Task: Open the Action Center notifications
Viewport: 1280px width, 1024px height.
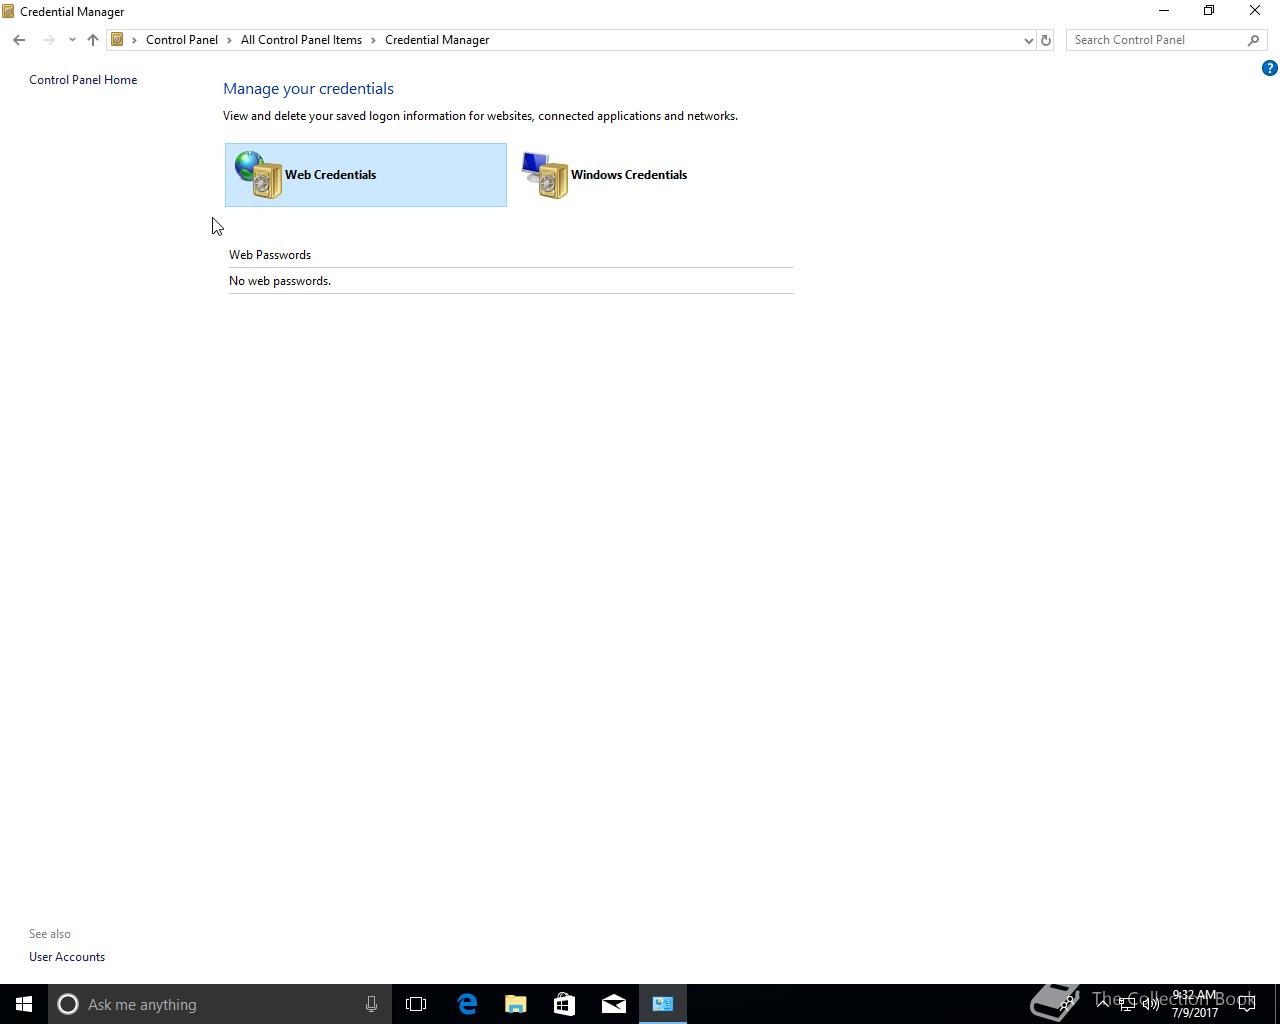Action: pyautogui.click(x=1247, y=1004)
